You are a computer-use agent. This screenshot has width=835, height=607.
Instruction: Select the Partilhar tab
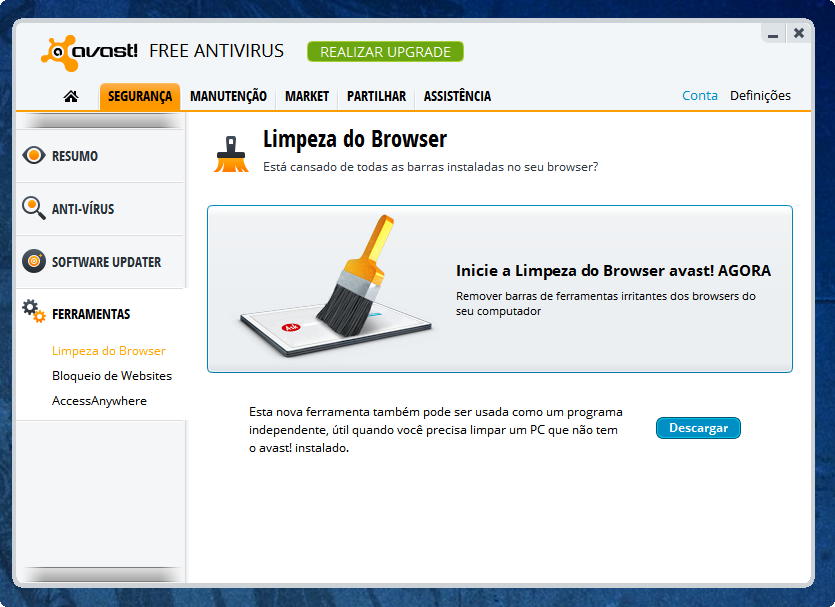pos(376,96)
